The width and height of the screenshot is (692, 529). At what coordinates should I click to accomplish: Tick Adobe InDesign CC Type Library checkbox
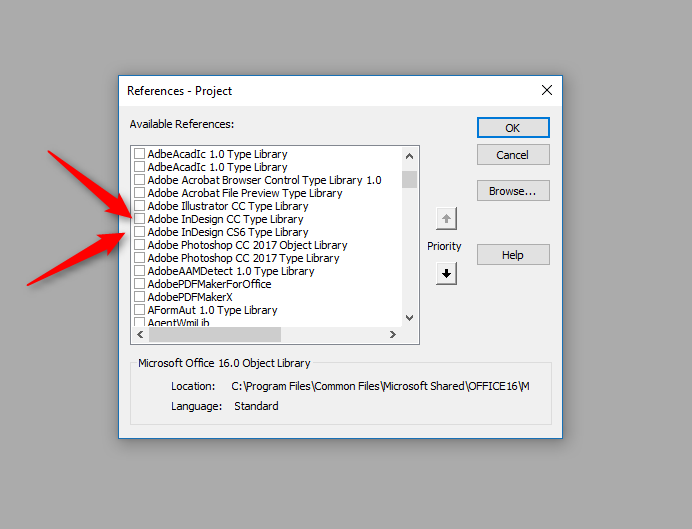(x=139, y=219)
